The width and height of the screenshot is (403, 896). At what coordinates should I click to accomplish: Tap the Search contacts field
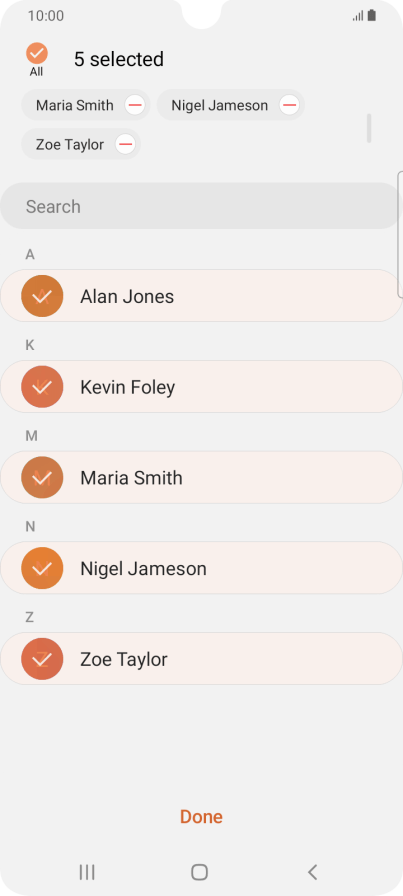200,206
